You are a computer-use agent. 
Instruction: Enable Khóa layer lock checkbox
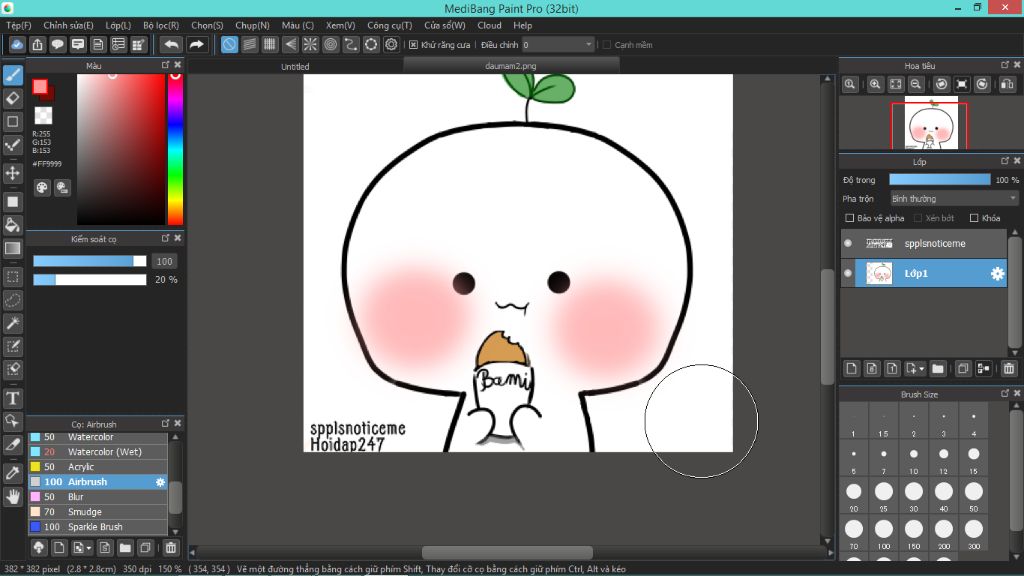pyautogui.click(x=974, y=218)
